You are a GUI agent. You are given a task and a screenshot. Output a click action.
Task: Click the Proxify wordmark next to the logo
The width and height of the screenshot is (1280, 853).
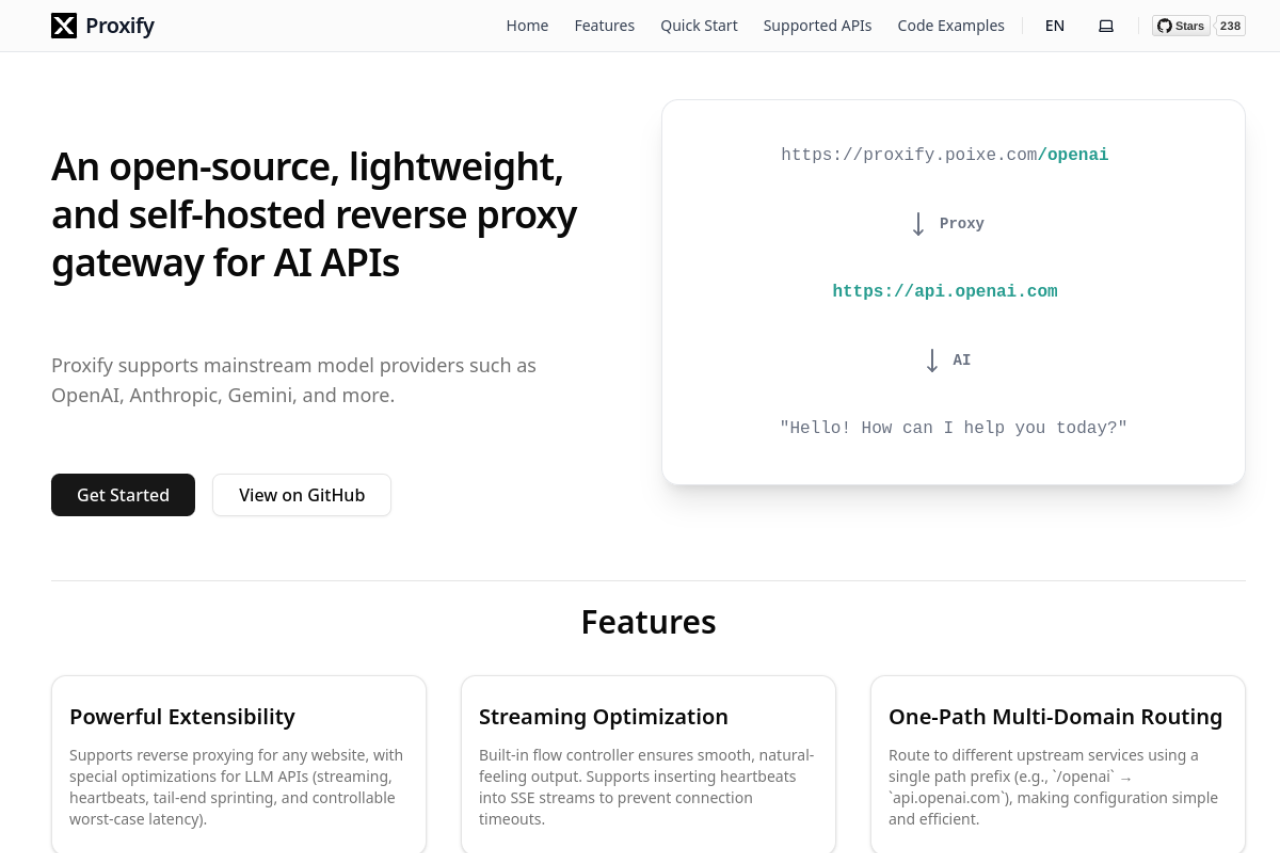121,25
